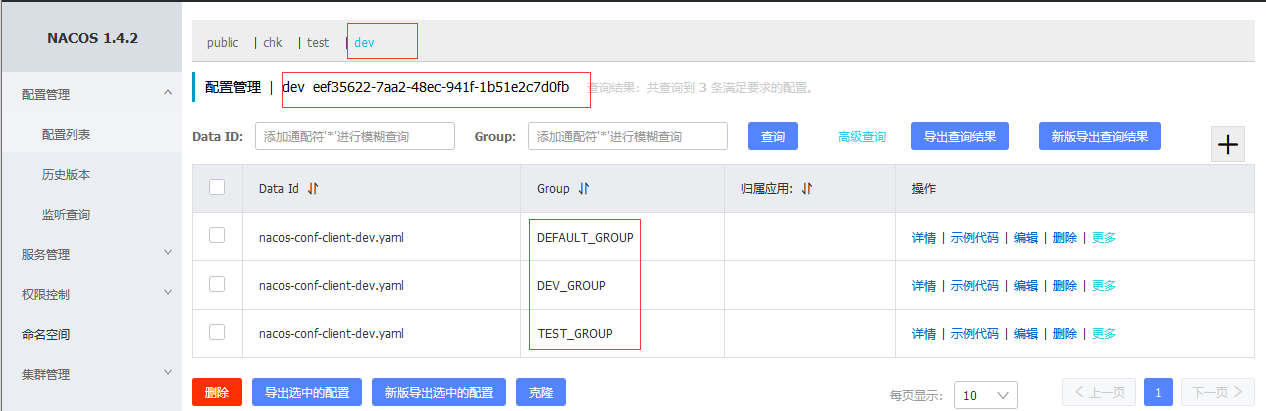Click the blue 查询 button
Image resolution: width=1266 pixels, height=411 pixels.
tap(773, 137)
